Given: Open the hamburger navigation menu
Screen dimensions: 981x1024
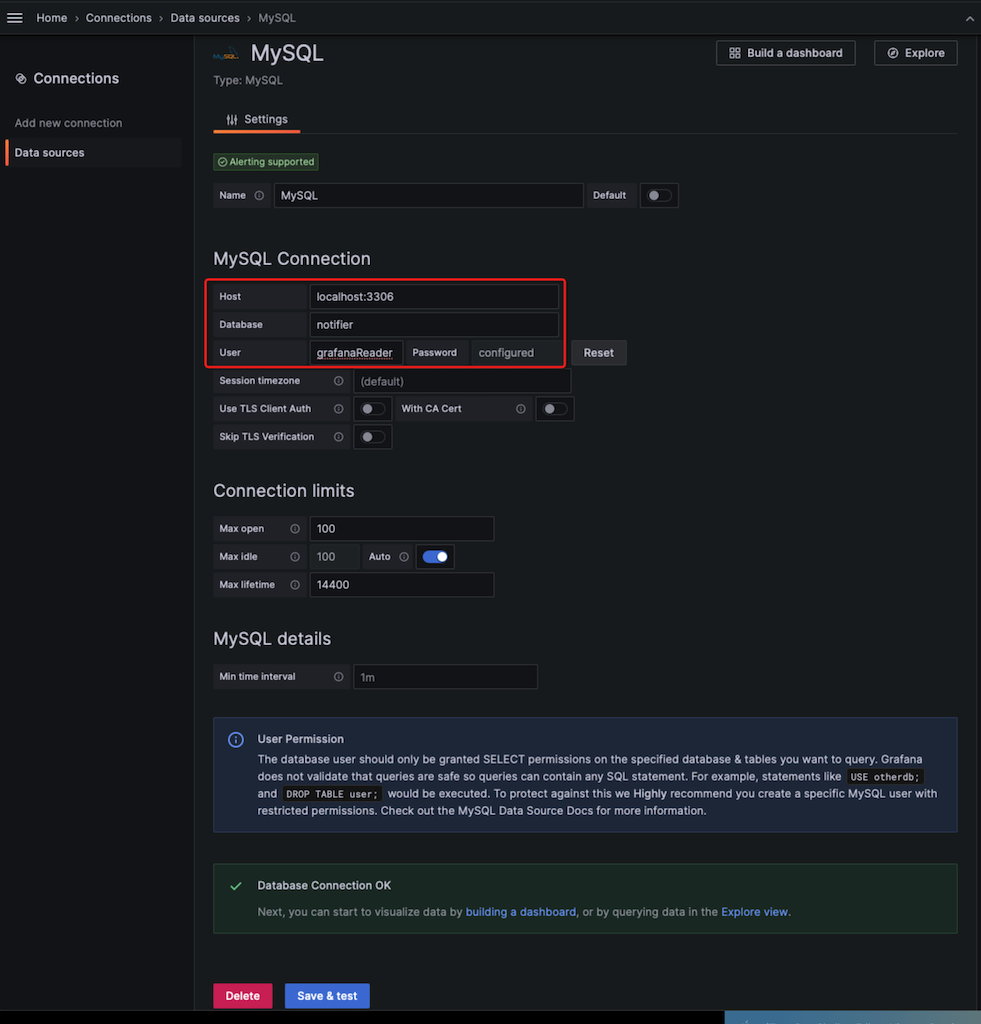Looking at the screenshot, I should [x=14, y=18].
